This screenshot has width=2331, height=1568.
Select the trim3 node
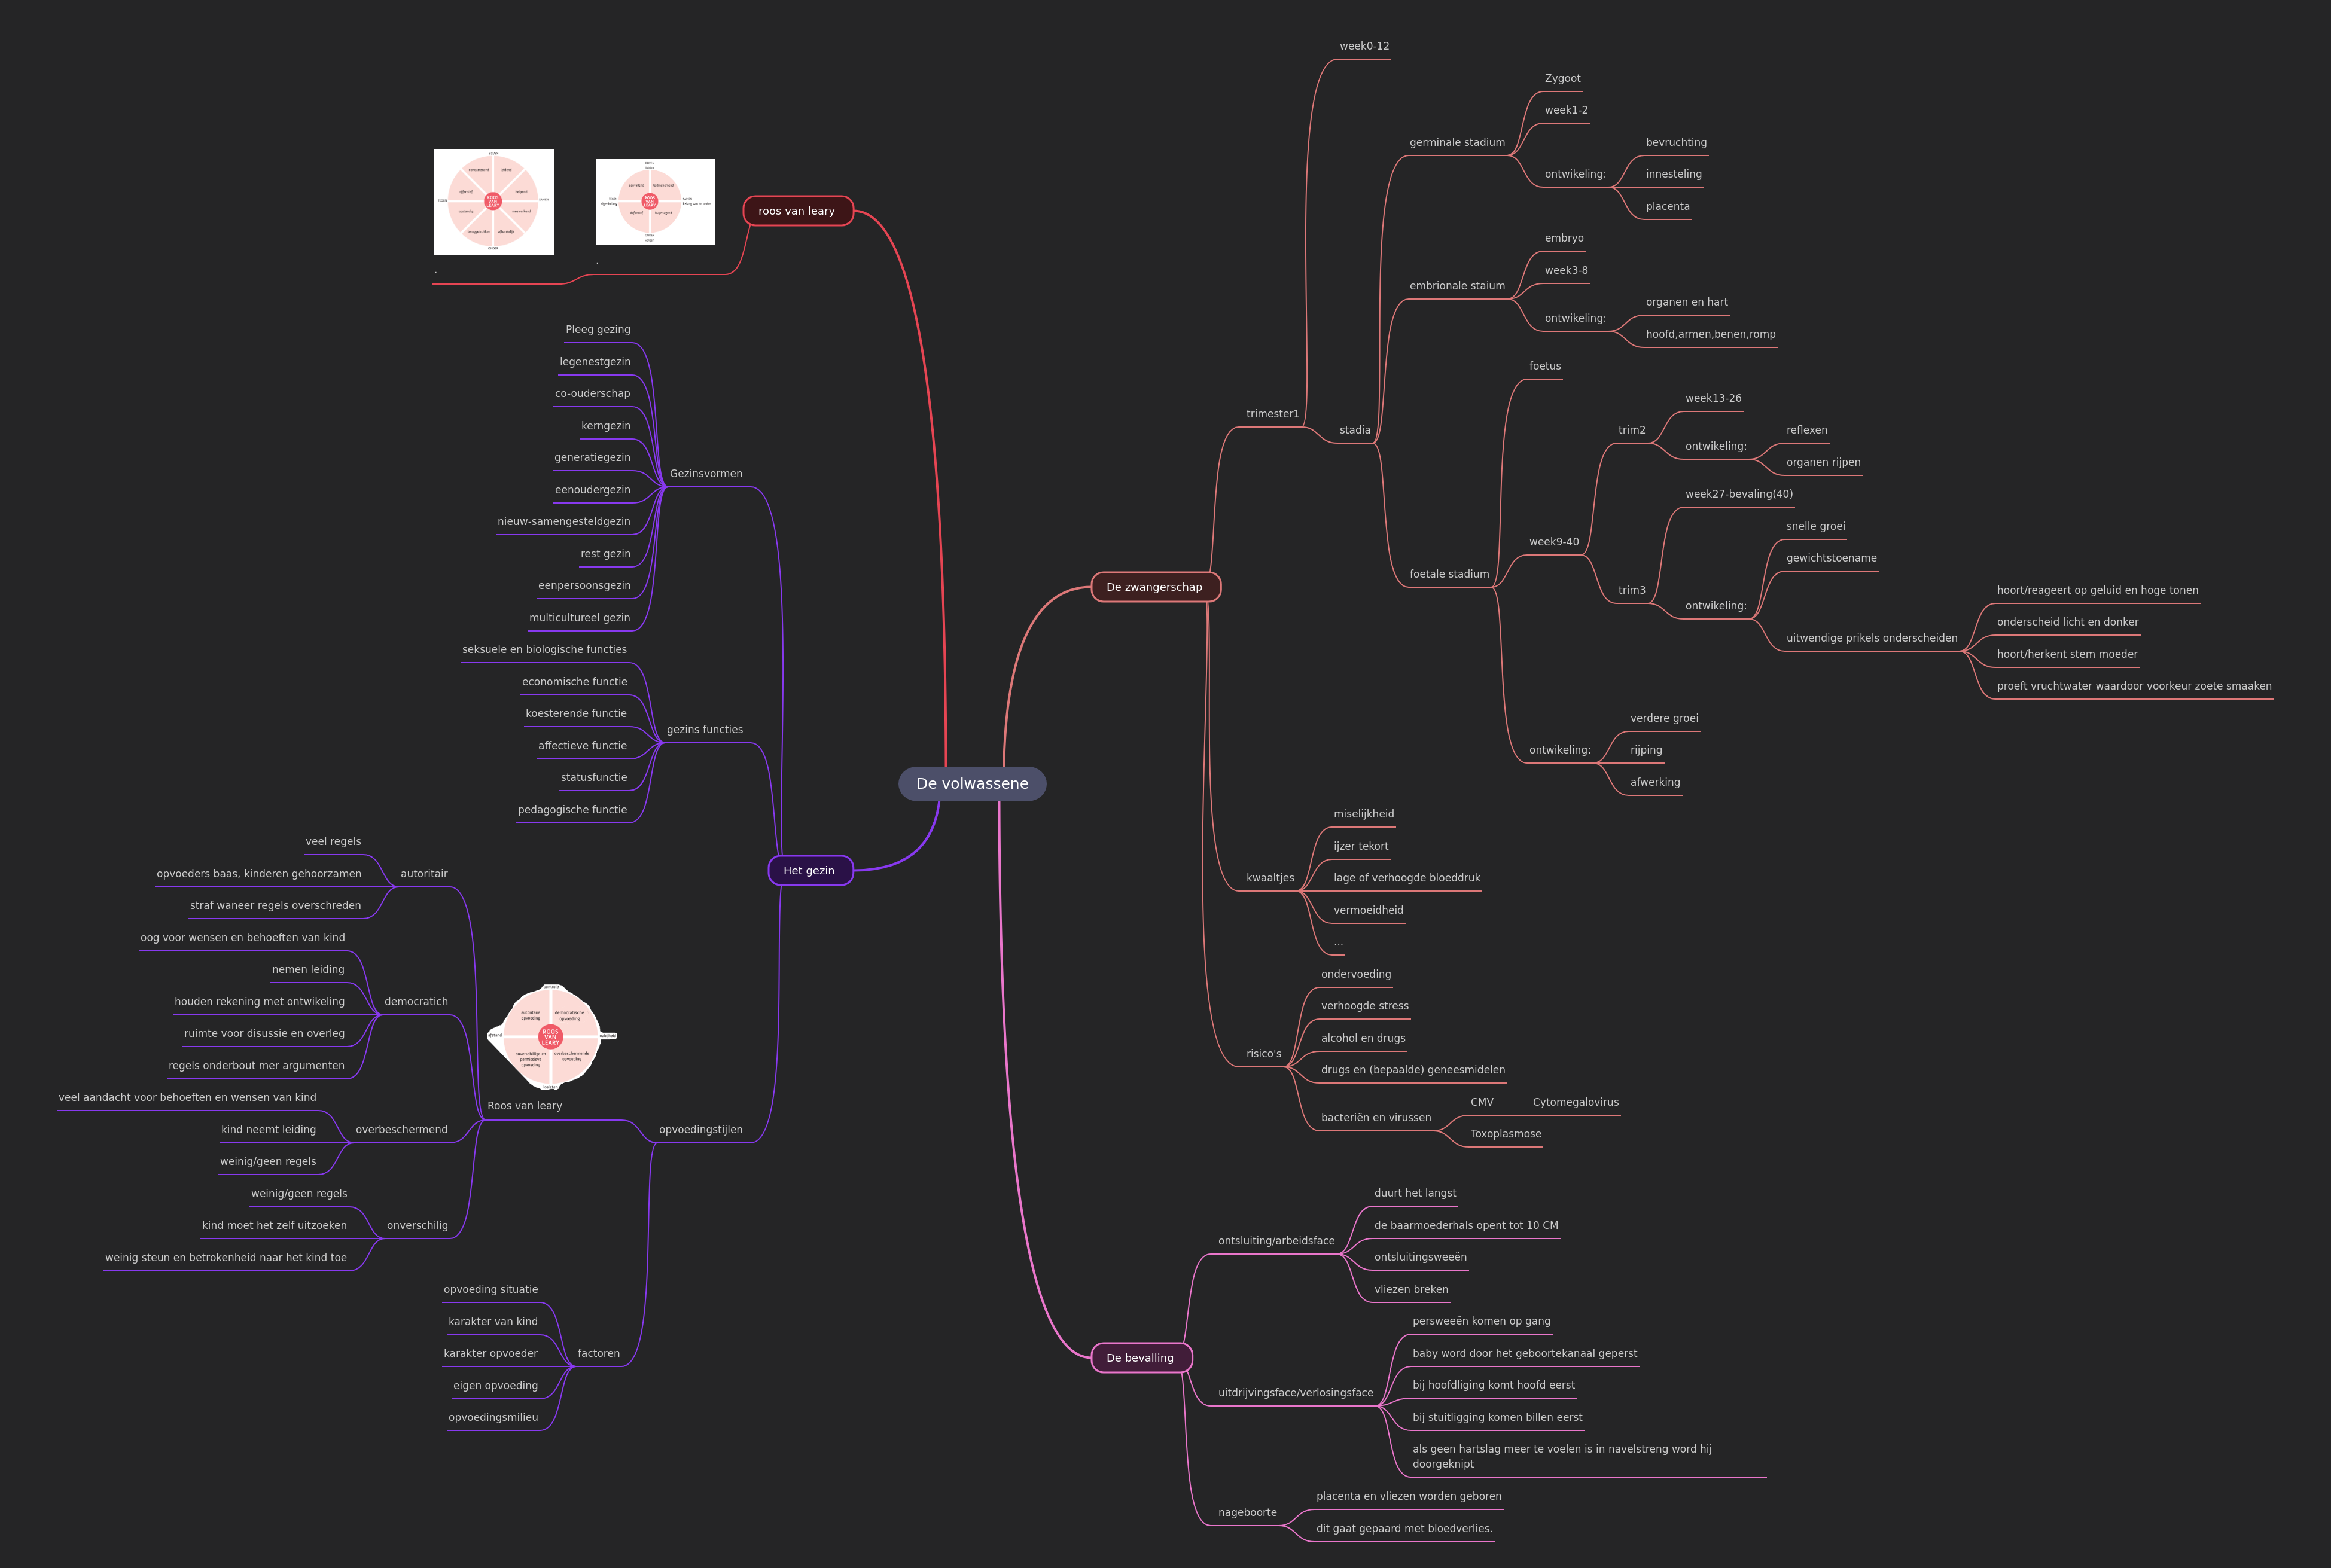click(x=1632, y=591)
